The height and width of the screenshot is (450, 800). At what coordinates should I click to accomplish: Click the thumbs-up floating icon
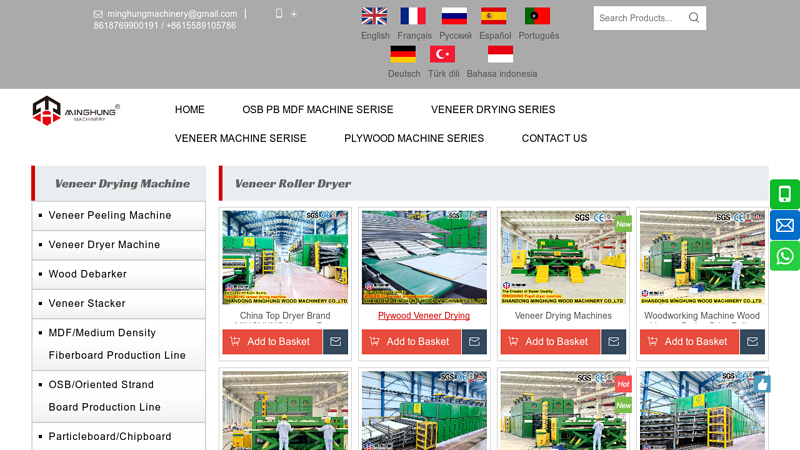point(762,384)
